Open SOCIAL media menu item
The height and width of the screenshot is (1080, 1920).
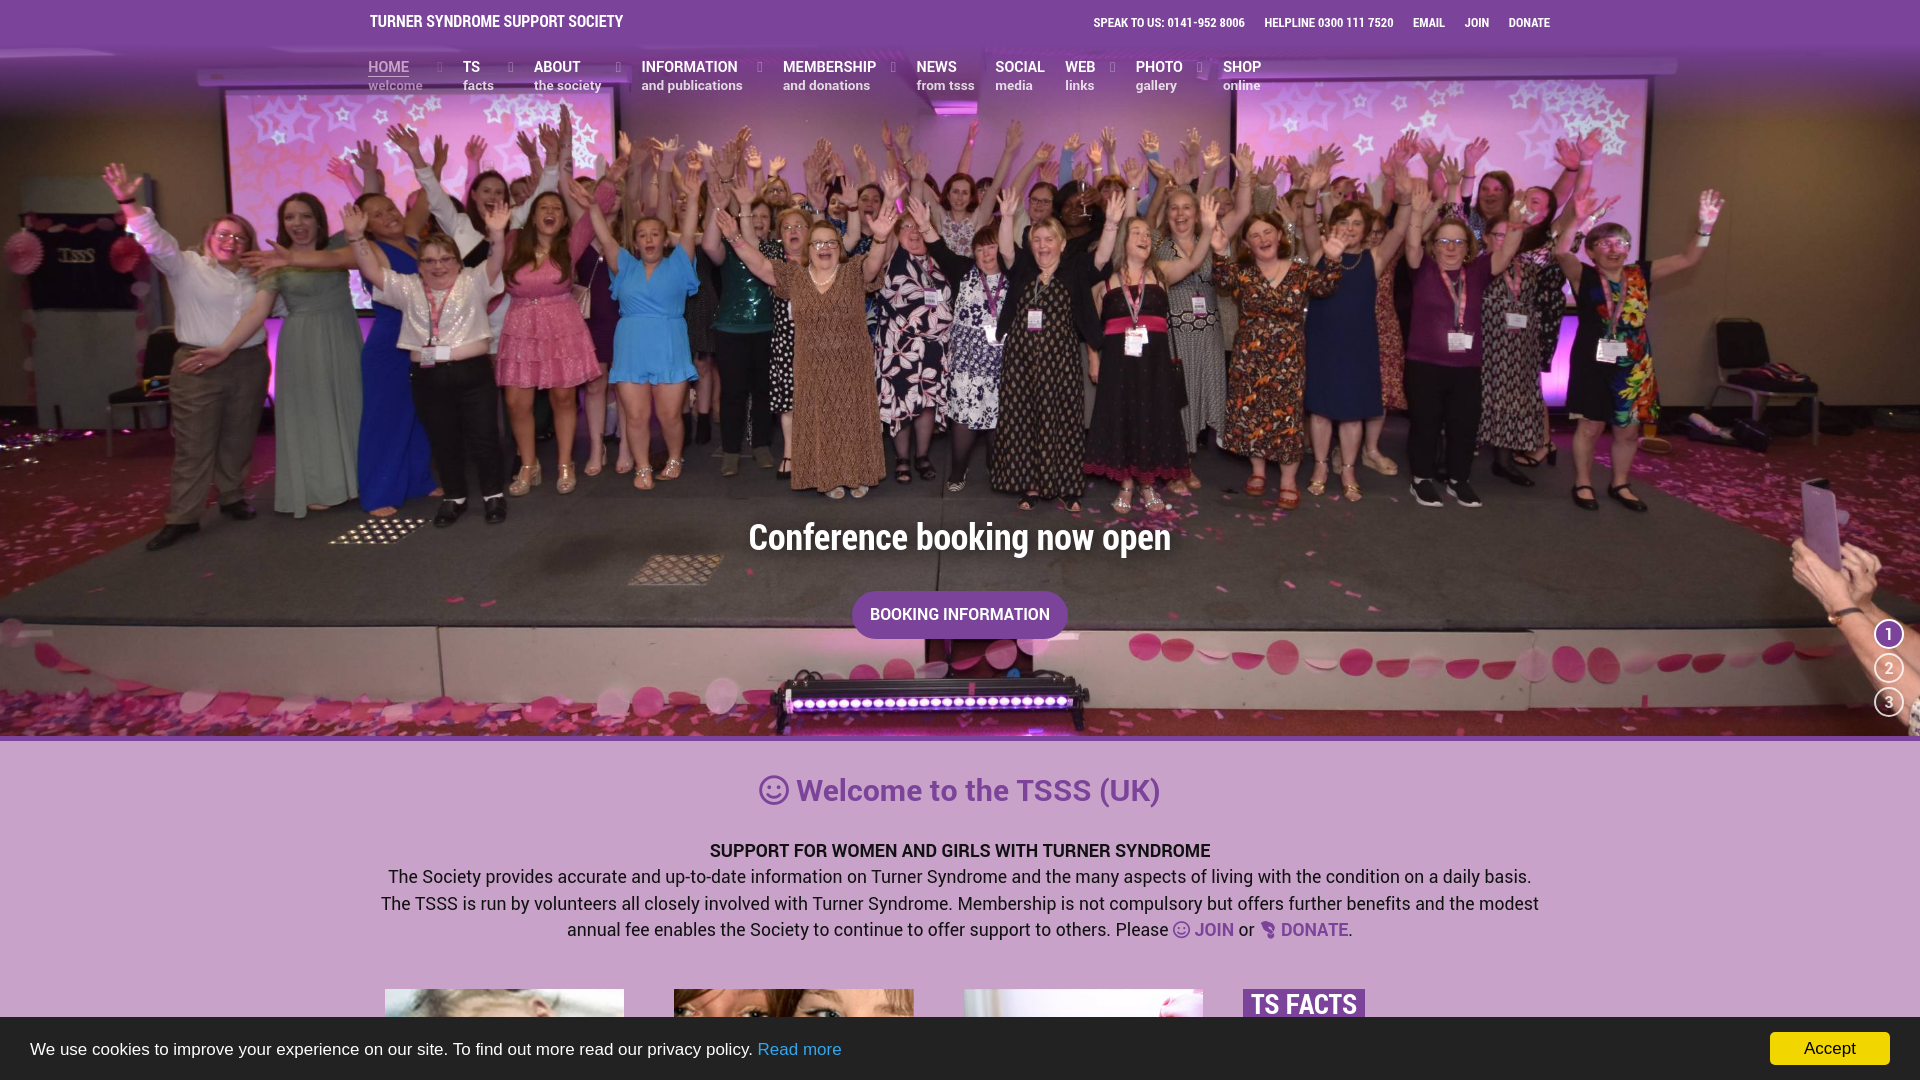point(1019,76)
